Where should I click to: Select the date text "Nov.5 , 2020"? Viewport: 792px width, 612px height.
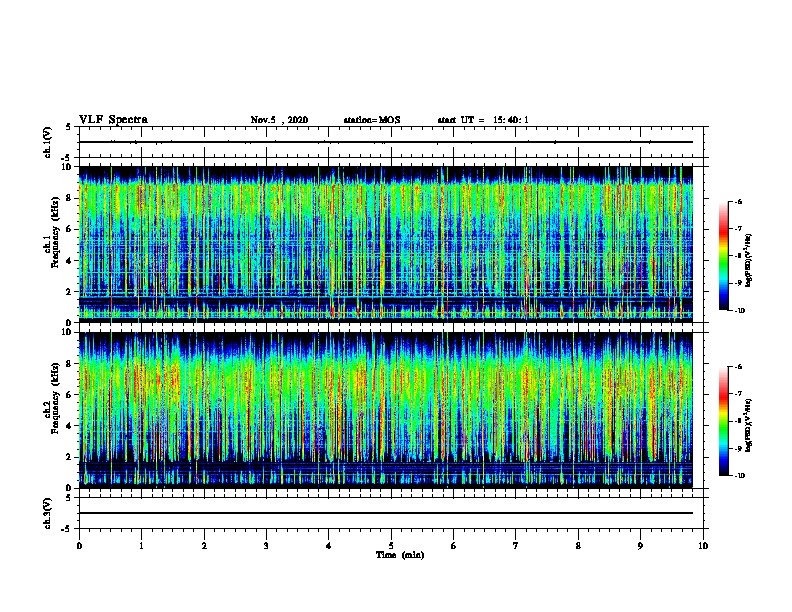click(x=279, y=120)
